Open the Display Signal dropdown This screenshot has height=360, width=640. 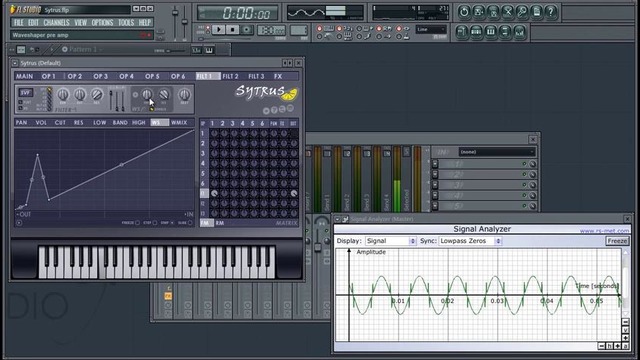pos(390,241)
